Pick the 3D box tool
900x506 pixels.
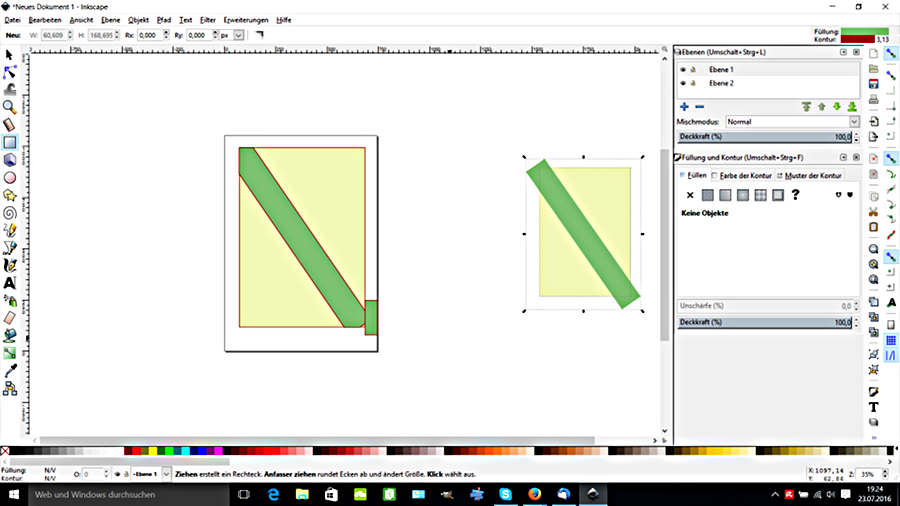pos(9,159)
